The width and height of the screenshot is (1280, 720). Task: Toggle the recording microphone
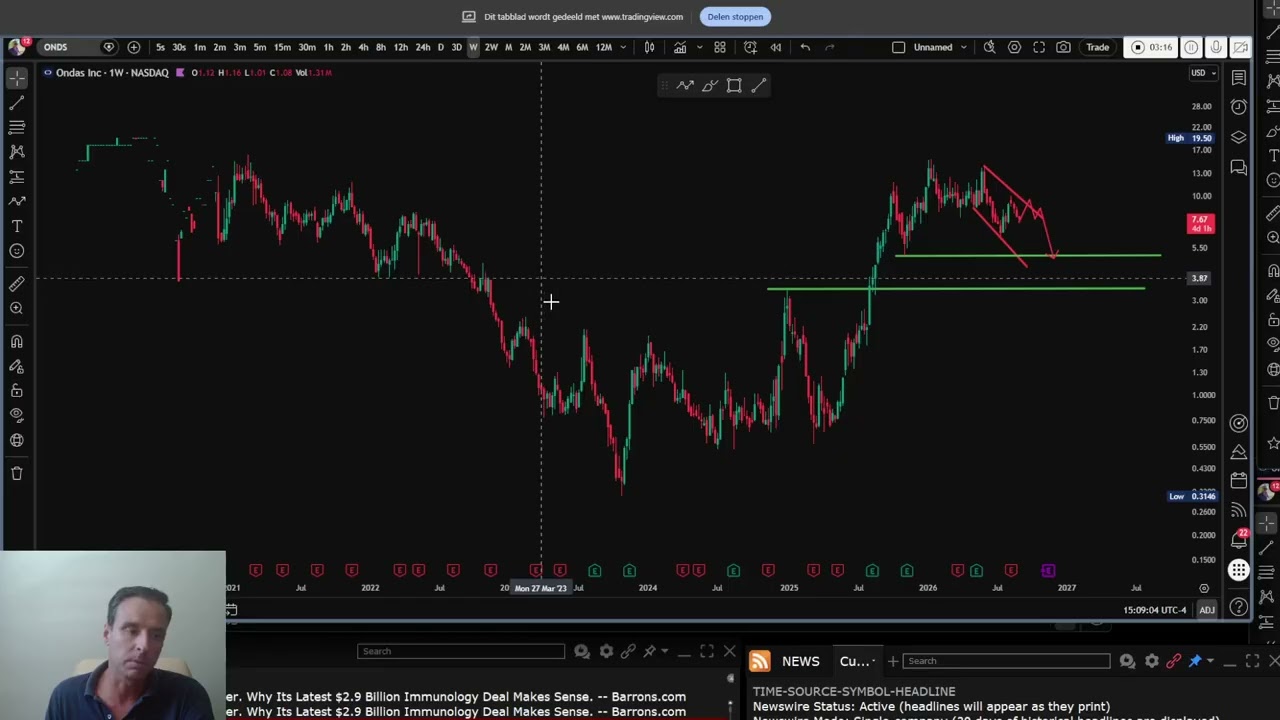pos(1216,47)
